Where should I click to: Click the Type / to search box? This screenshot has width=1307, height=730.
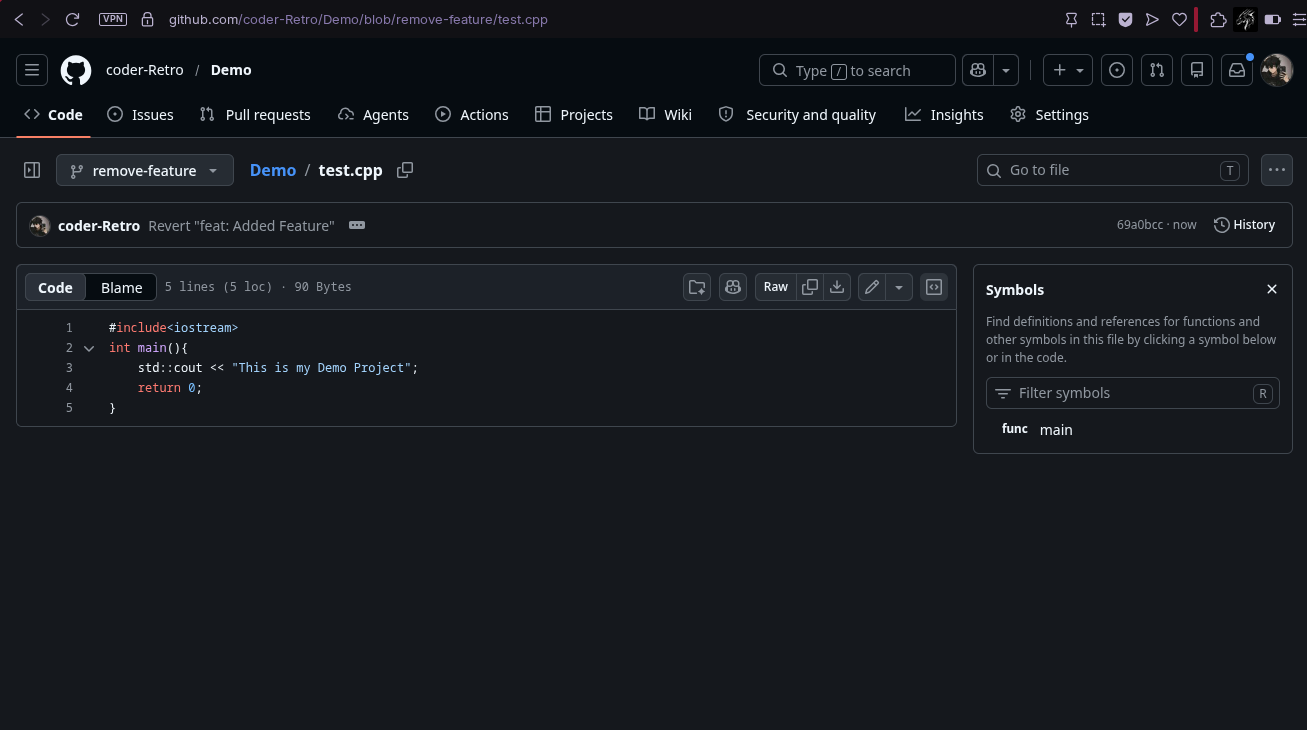[858, 70]
